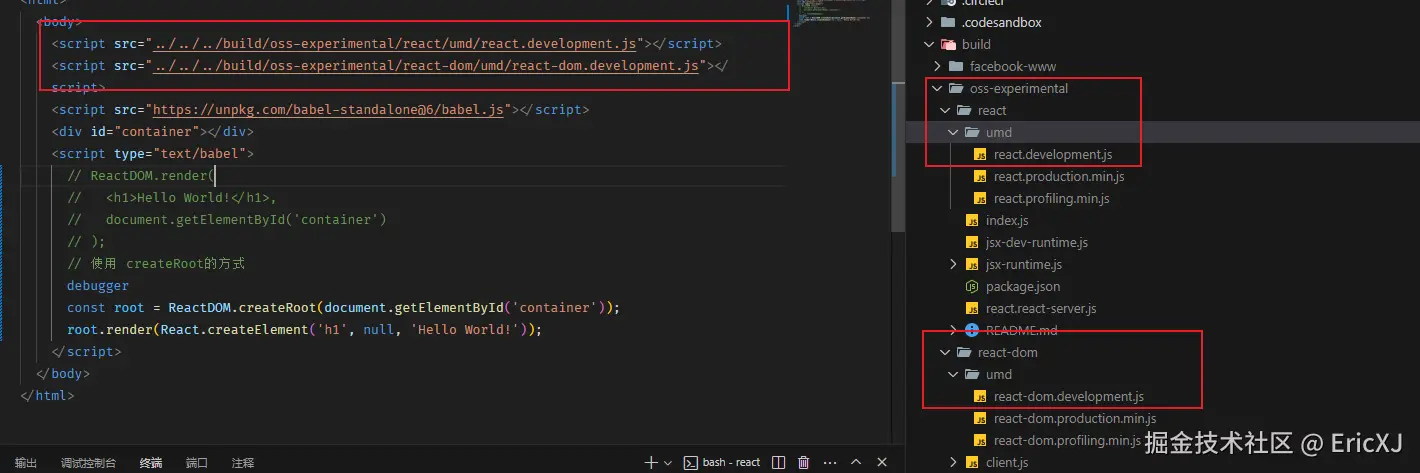Open react.profiling.min.js file

coord(1052,198)
